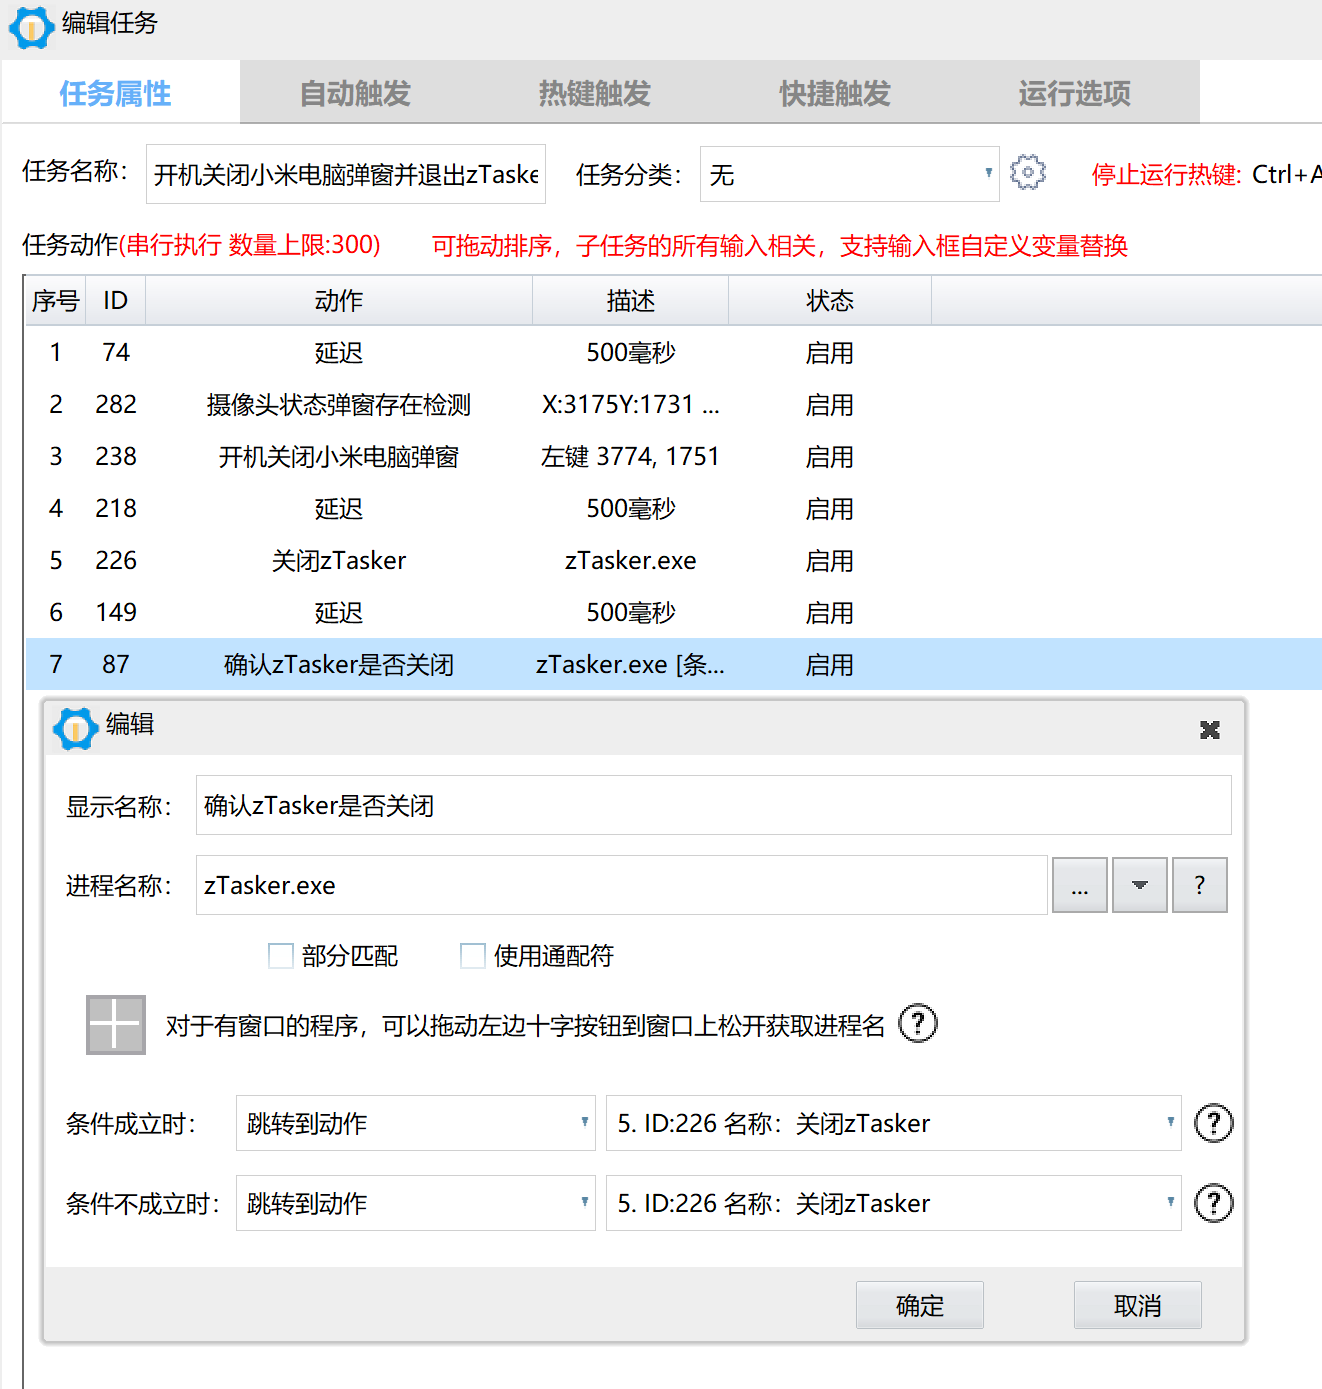
Task: Enable the 部分匹配 checkbox
Action: [x=280, y=955]
